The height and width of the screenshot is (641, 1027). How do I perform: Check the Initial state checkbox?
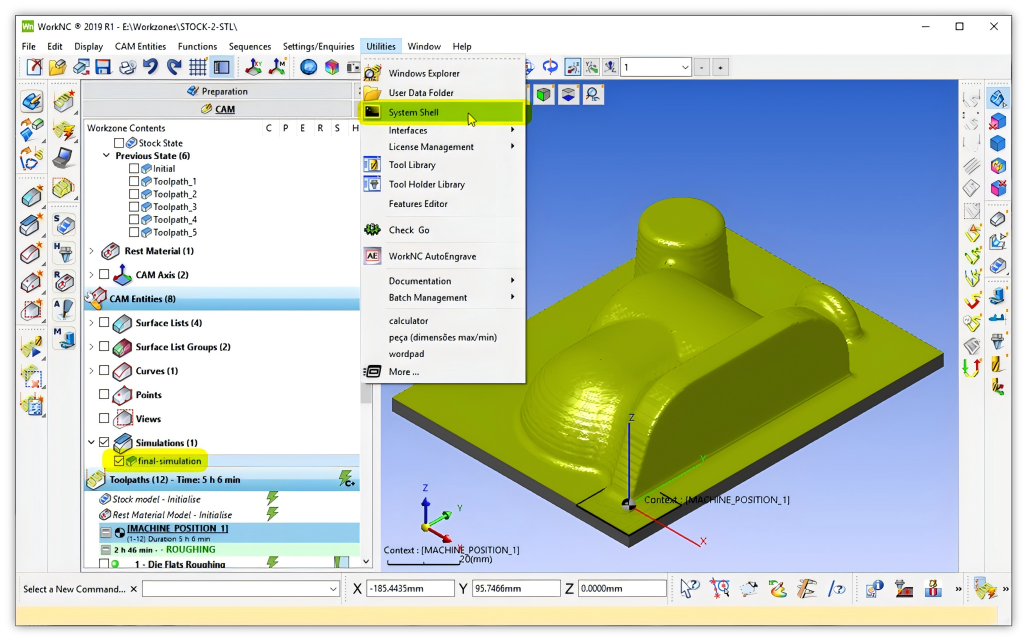(134, 168)
